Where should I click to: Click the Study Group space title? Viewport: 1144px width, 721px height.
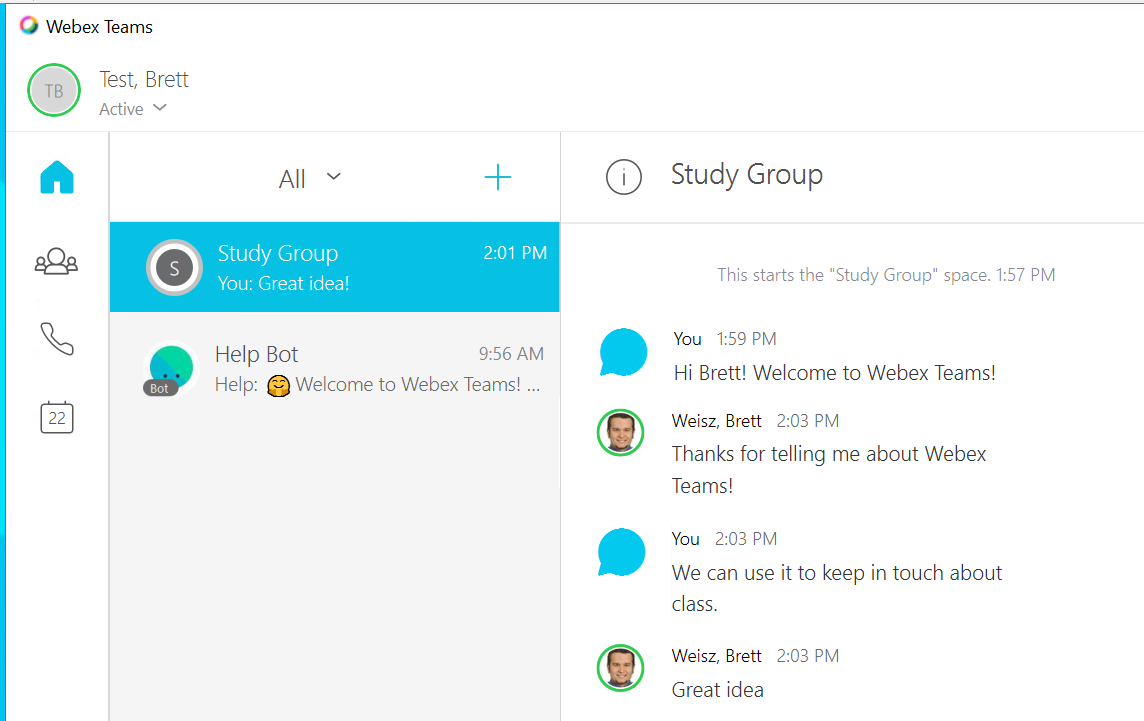tap(746, 175)
